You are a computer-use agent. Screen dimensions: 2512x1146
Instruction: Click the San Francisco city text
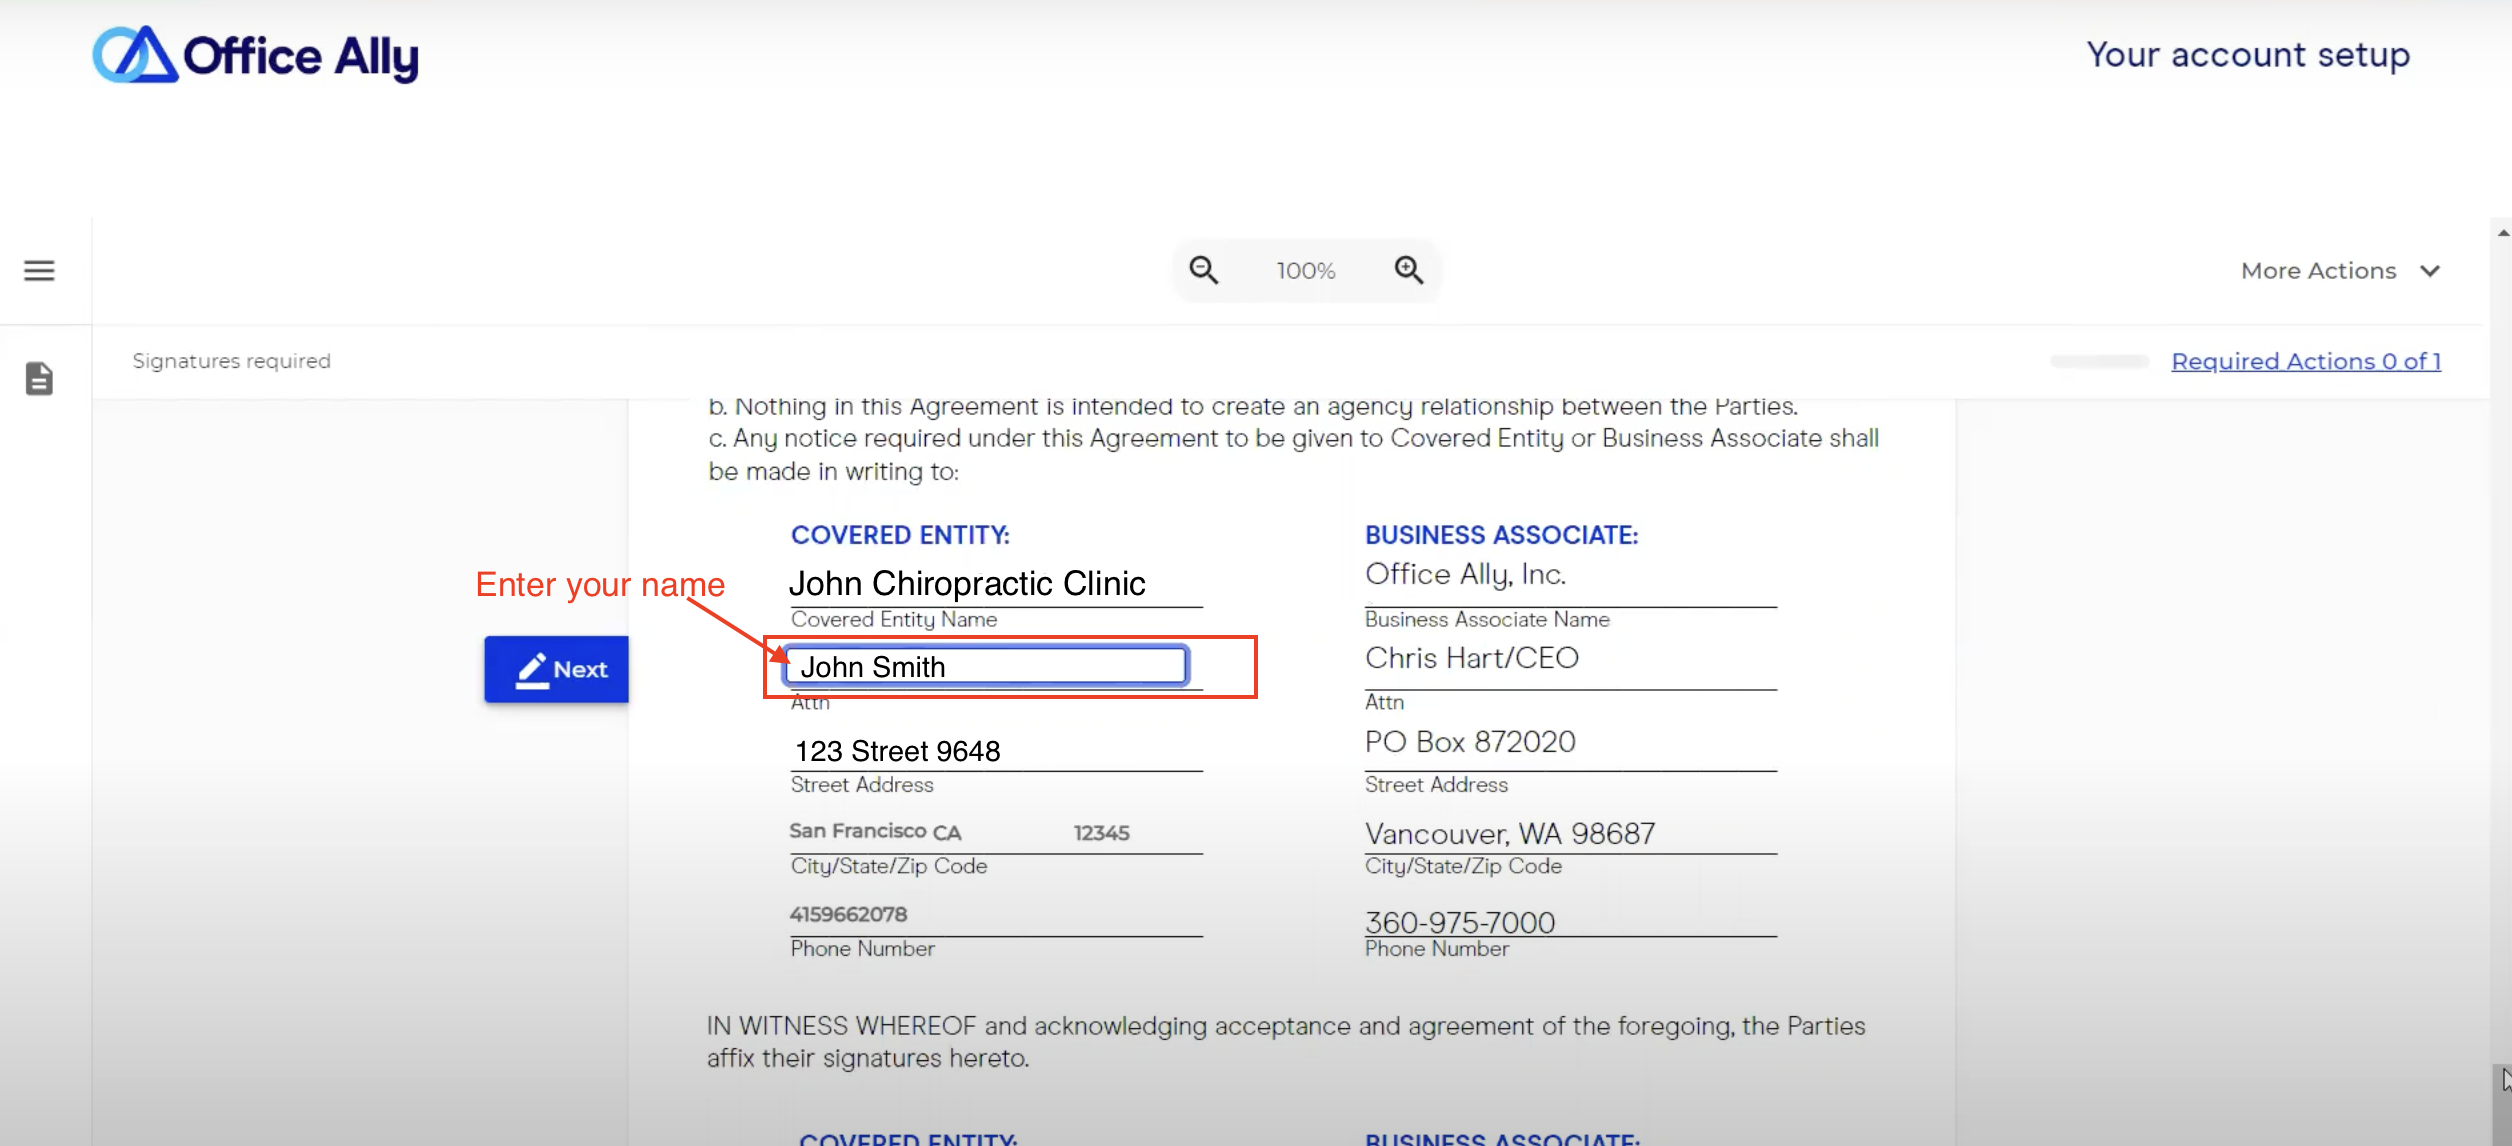click(x=858, y=831)
